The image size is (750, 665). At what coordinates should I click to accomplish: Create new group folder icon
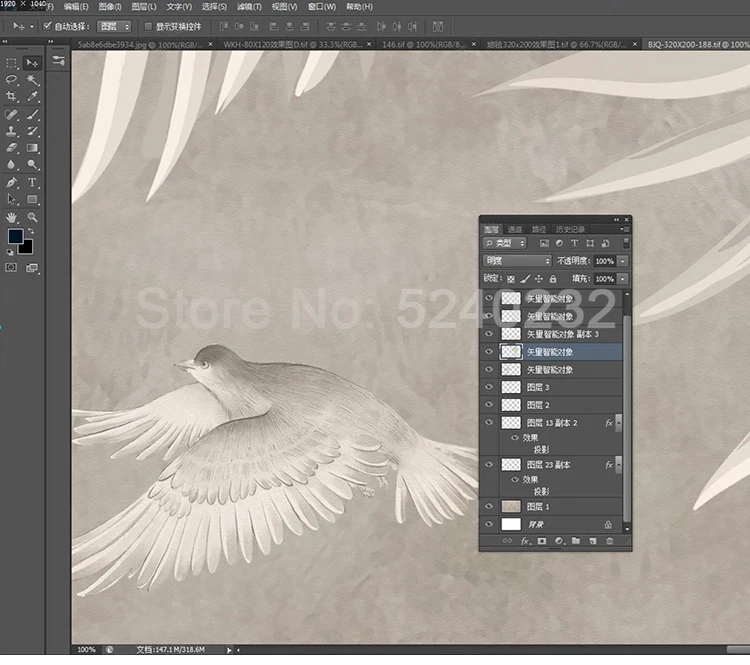pos(576,541)
